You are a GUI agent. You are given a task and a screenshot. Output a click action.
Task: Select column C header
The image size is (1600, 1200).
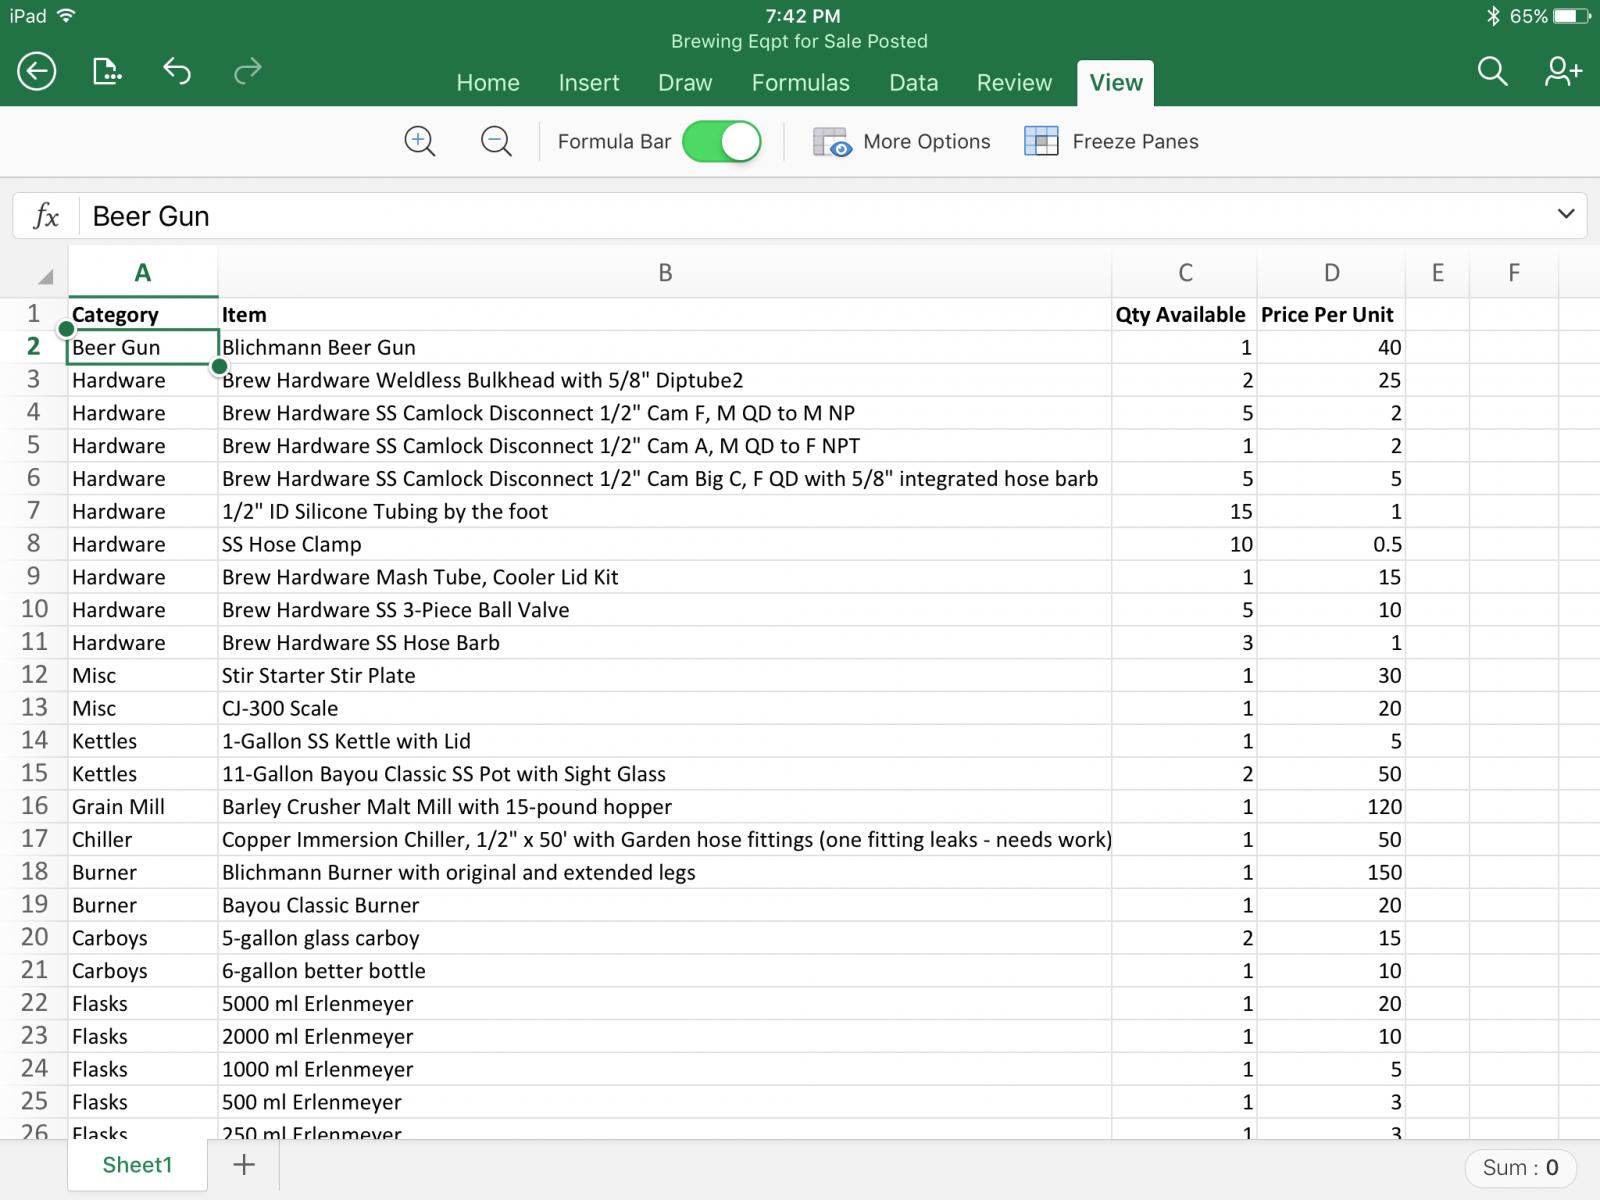click(x=1185, y=273)
